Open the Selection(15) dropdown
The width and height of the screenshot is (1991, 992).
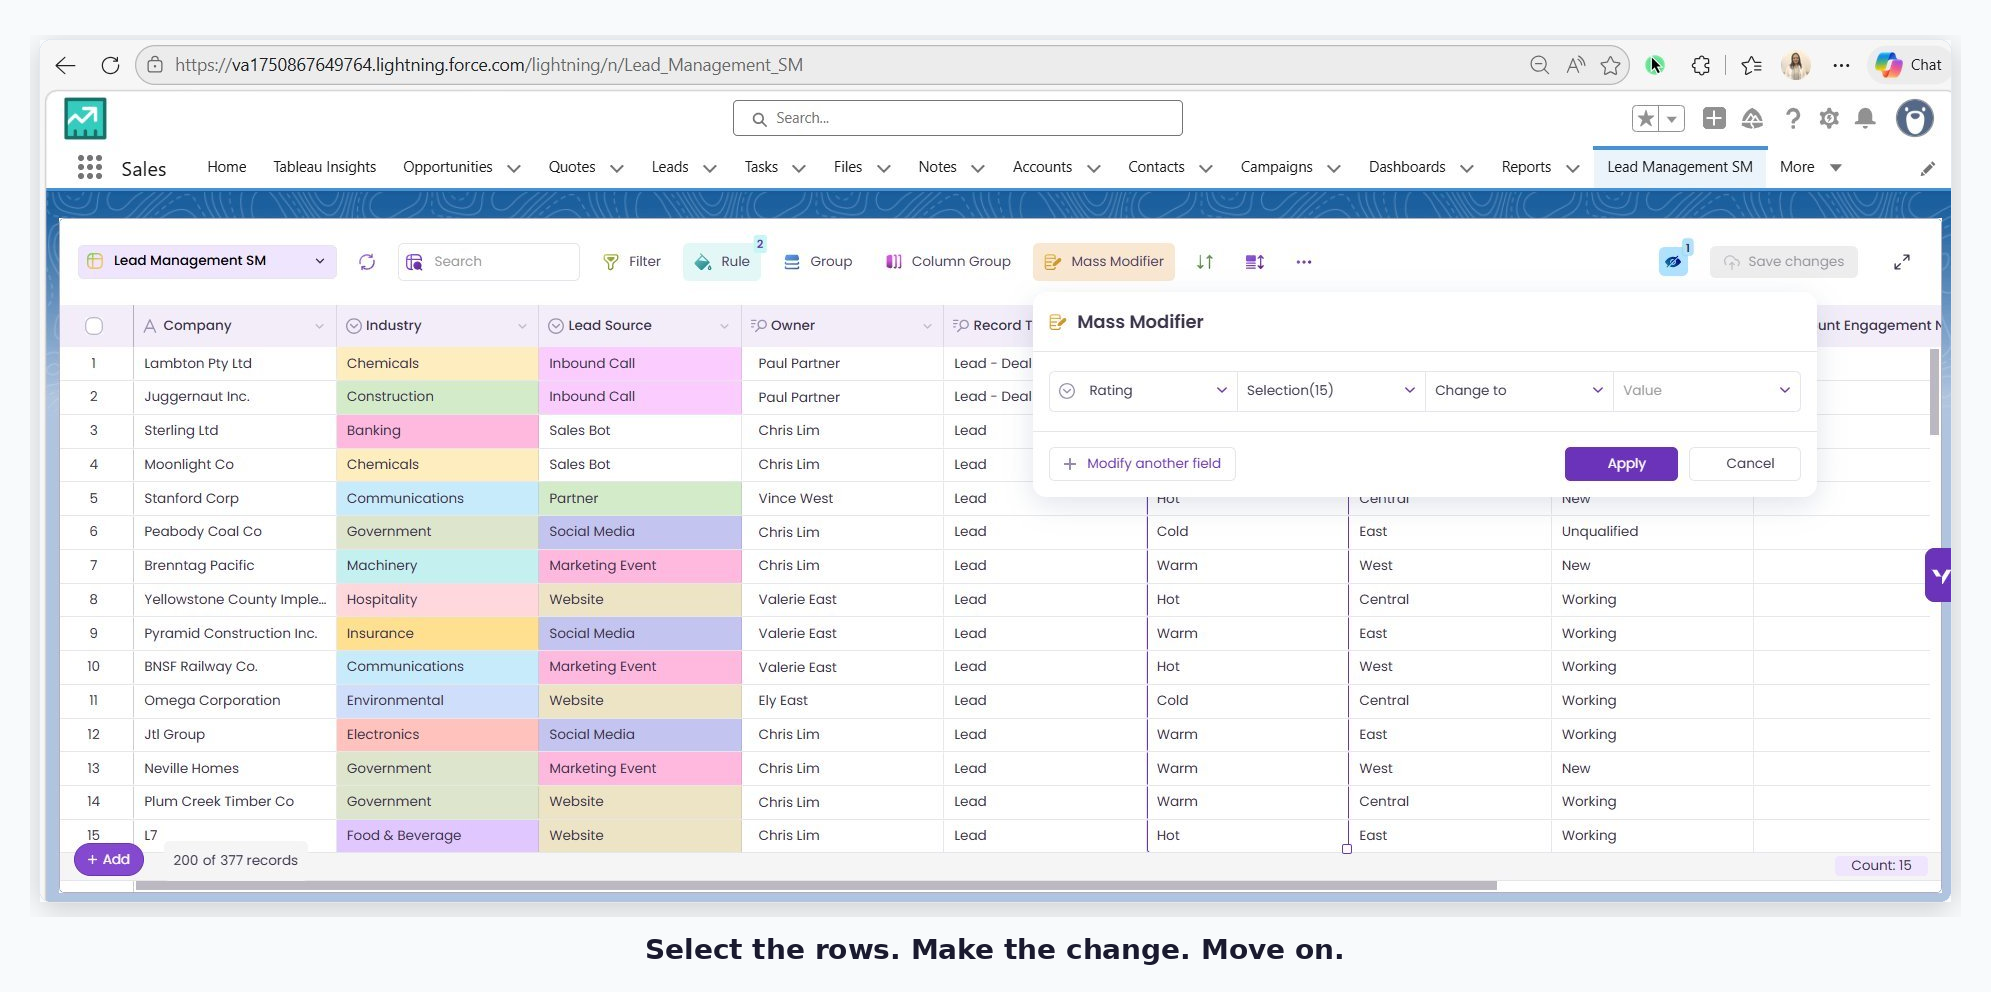tap(1331, 391)
